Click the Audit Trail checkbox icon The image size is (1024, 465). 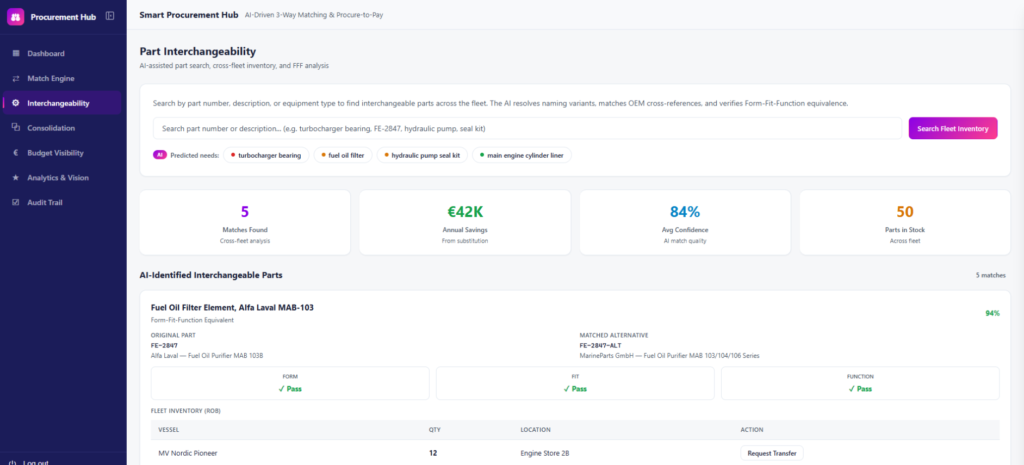(16, 202)
